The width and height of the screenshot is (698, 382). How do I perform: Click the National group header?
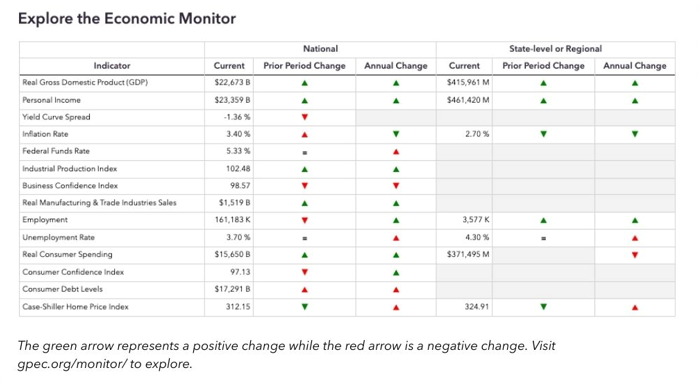pyautogui.click(x=321, y=49)
